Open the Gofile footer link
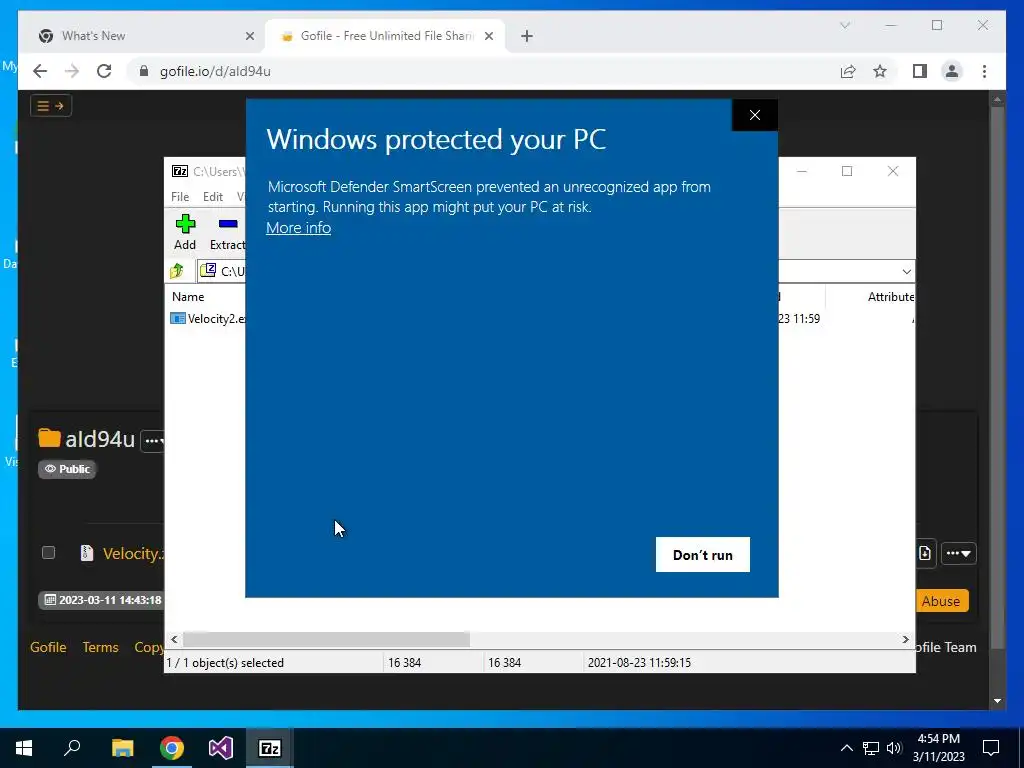This screenshot has width=1024, height=768. tap(48, 647)
